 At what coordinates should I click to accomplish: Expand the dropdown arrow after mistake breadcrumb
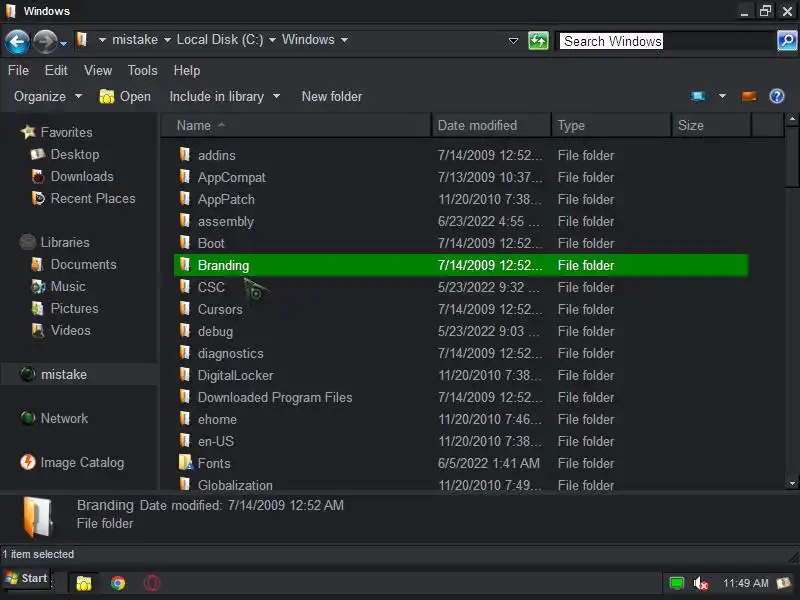[167, 40]
